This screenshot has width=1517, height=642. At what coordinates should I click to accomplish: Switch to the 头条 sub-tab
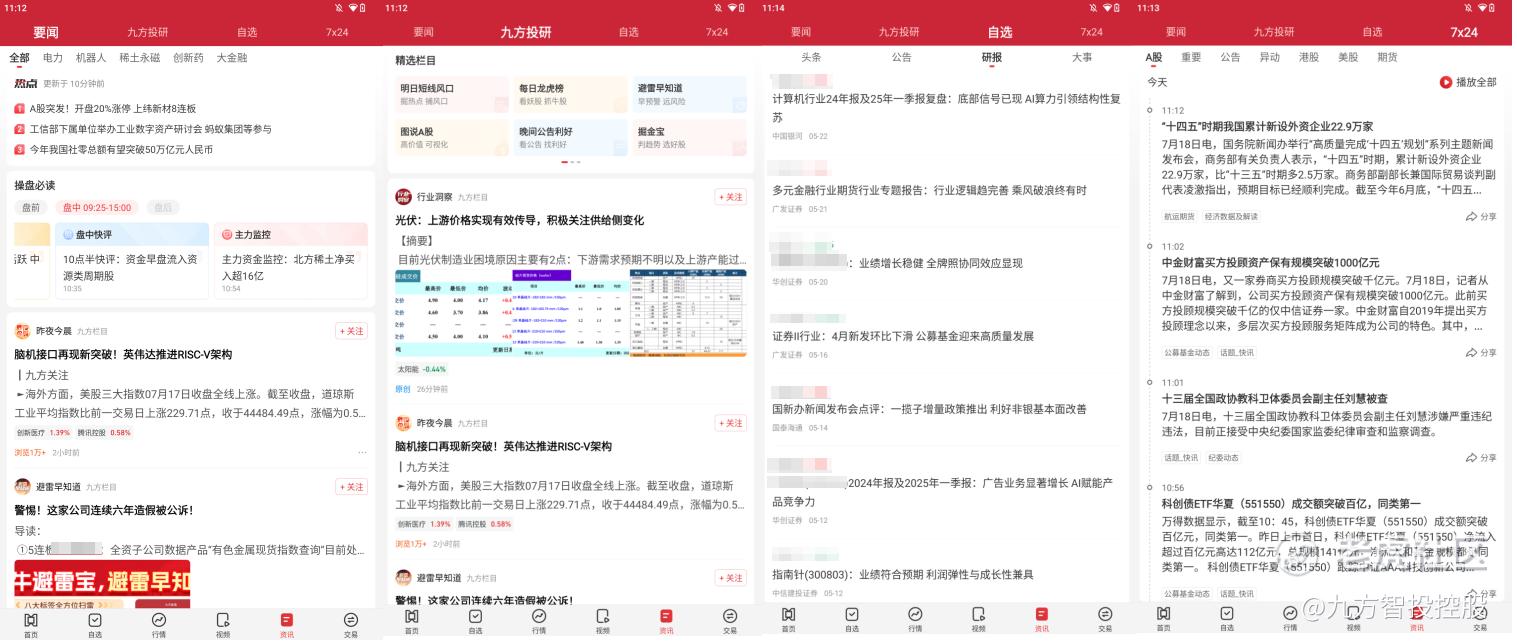811,58
